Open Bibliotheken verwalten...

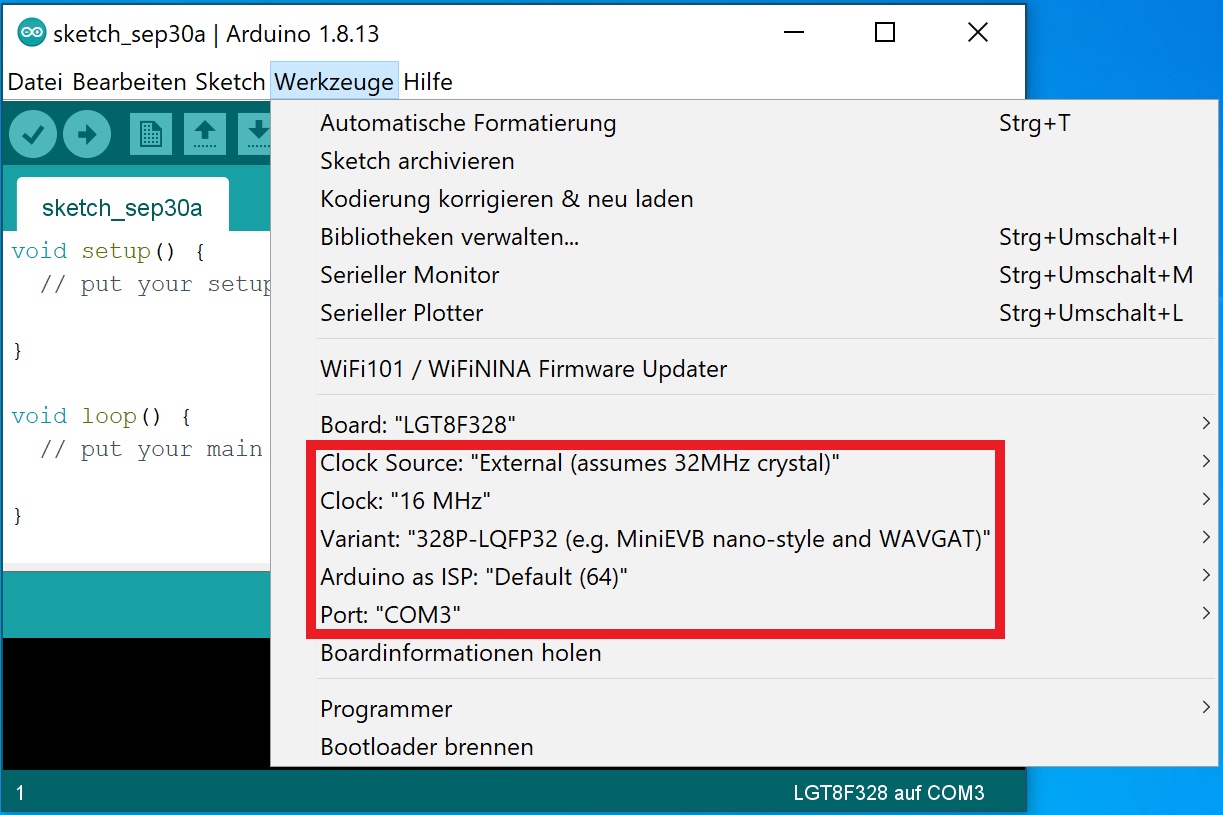pyautogui.click(x=745, y=237)
